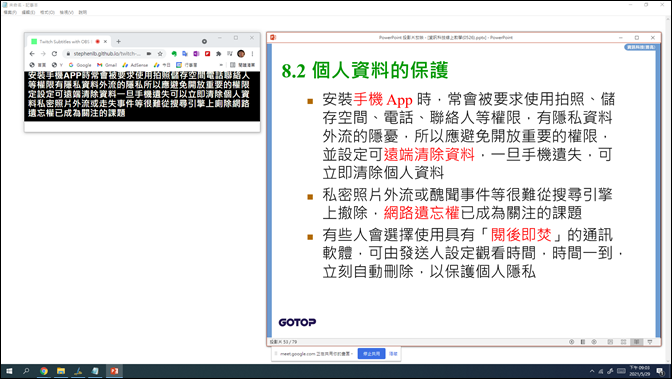Open the Reading list button in Chrome
The image size is (672, 379).
click(x=242, y=65)
